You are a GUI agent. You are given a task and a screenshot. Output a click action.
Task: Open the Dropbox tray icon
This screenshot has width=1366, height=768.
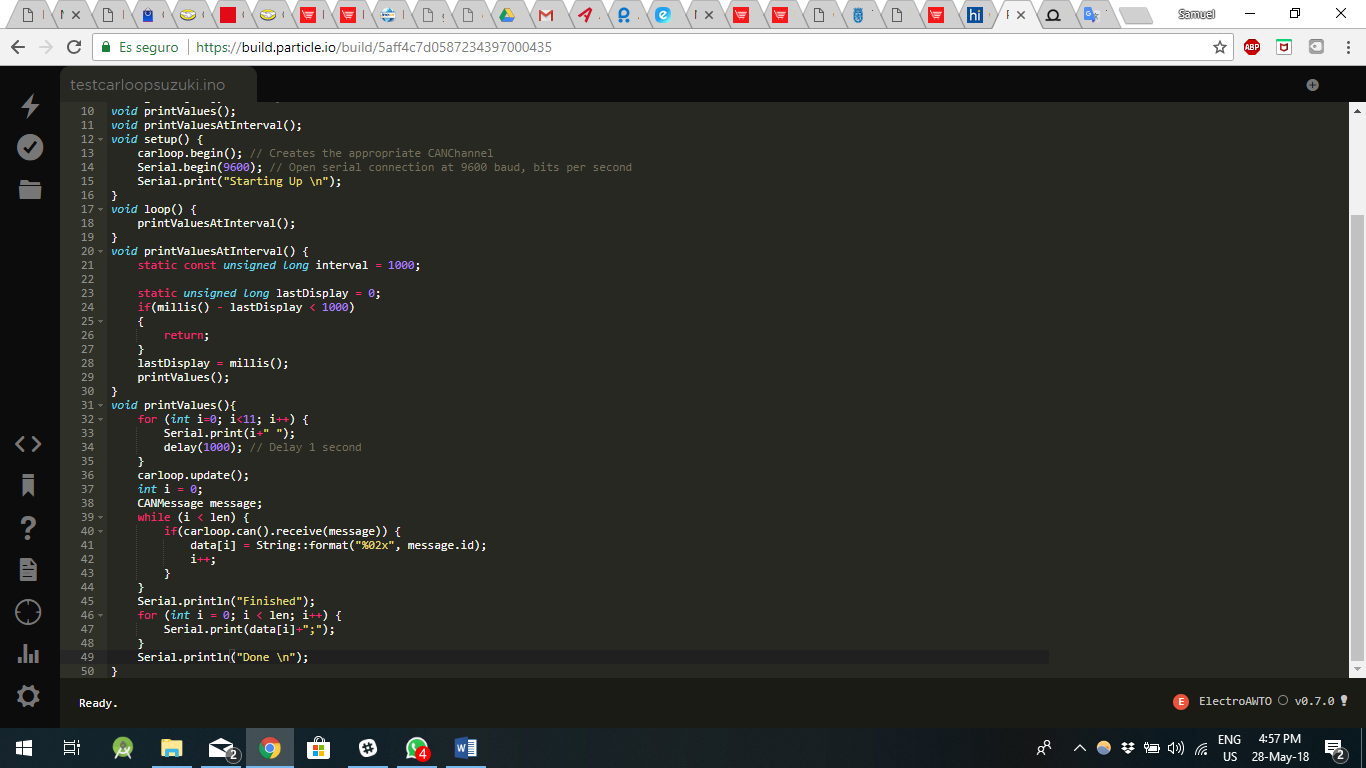[x=1128, y=748]
